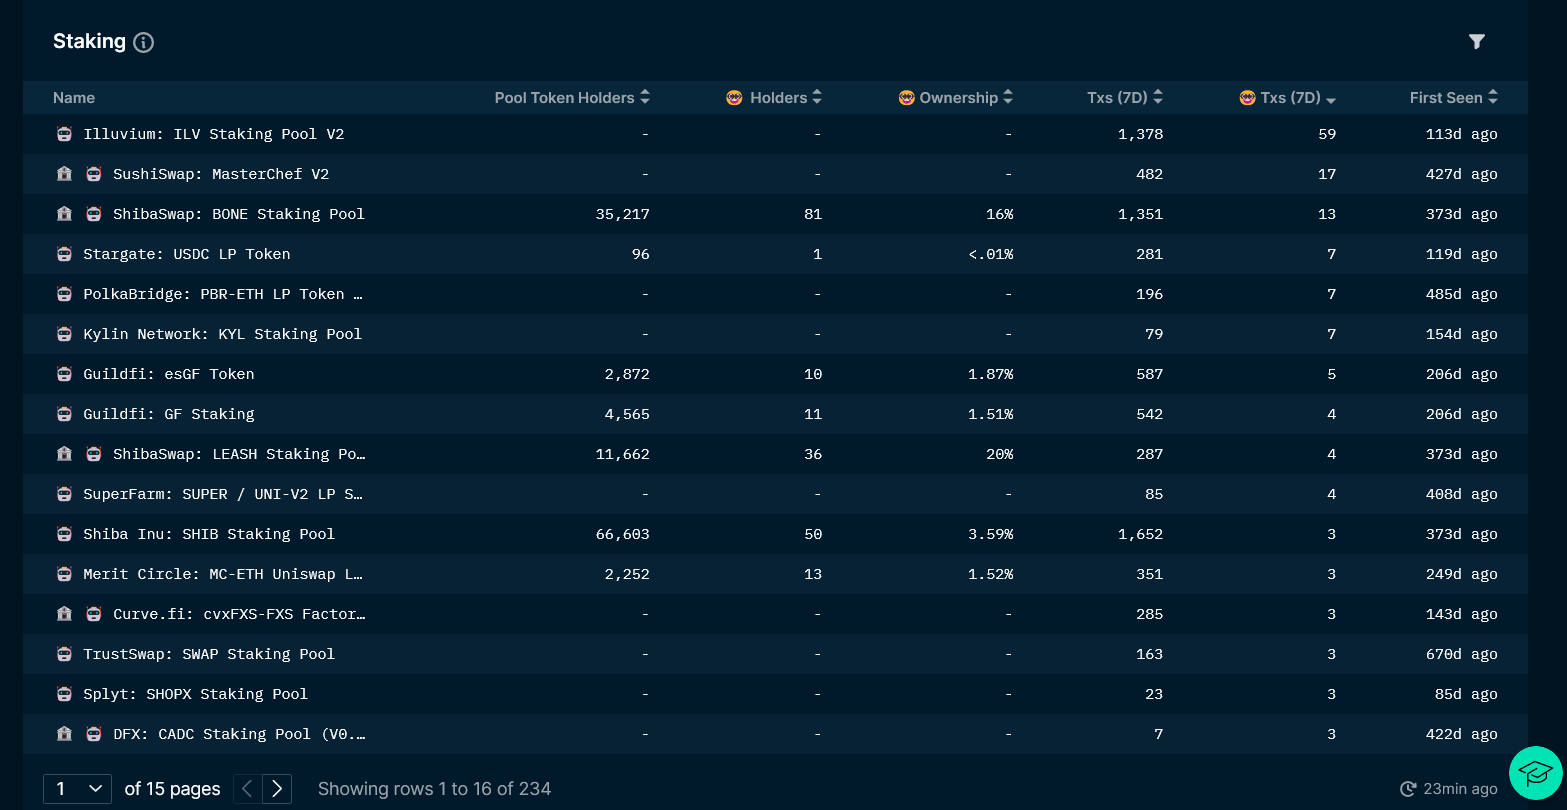
Task: Click the 1.87% ownership value
Action: tap(991, 374)
